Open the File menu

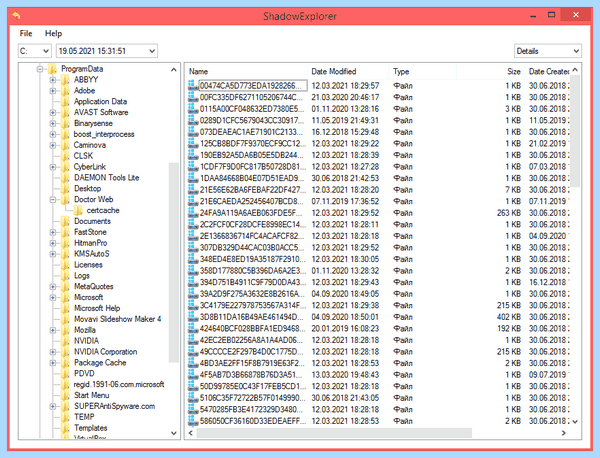click(26, 33)
